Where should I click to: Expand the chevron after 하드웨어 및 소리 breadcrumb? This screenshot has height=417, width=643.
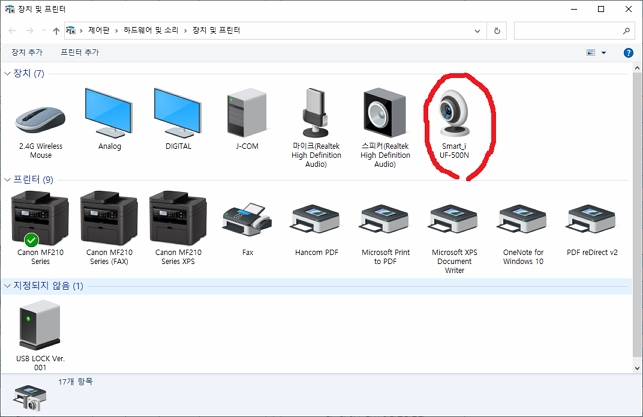[x=185, y=31]
